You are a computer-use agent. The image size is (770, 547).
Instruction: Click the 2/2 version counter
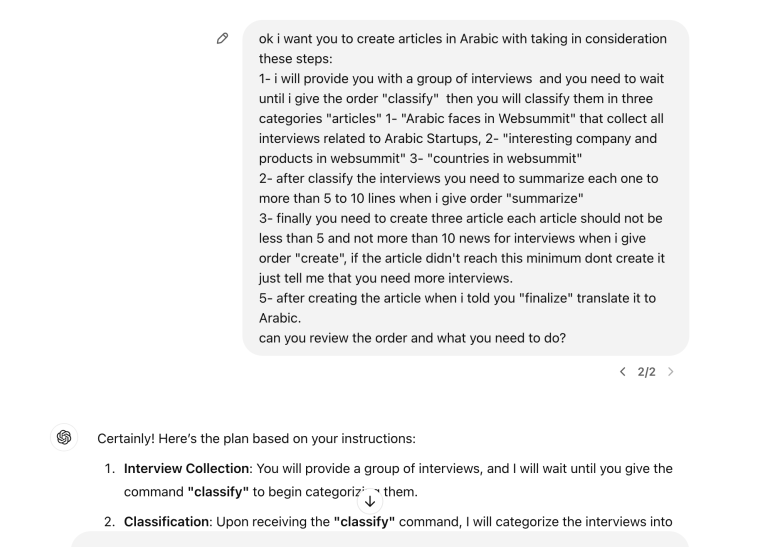point(647,372)
